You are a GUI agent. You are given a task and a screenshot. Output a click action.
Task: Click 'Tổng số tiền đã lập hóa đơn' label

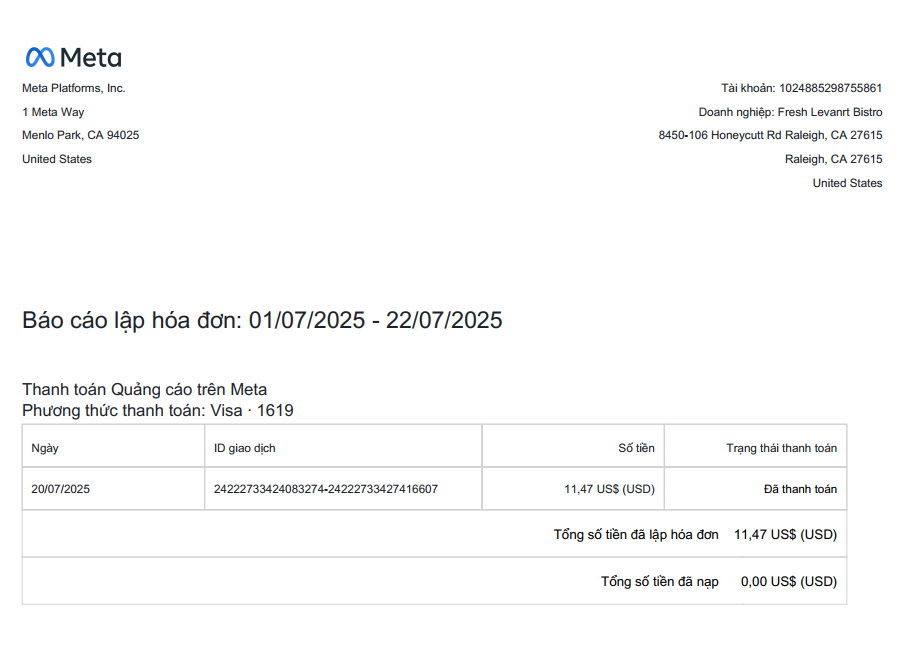coord(636,534)
